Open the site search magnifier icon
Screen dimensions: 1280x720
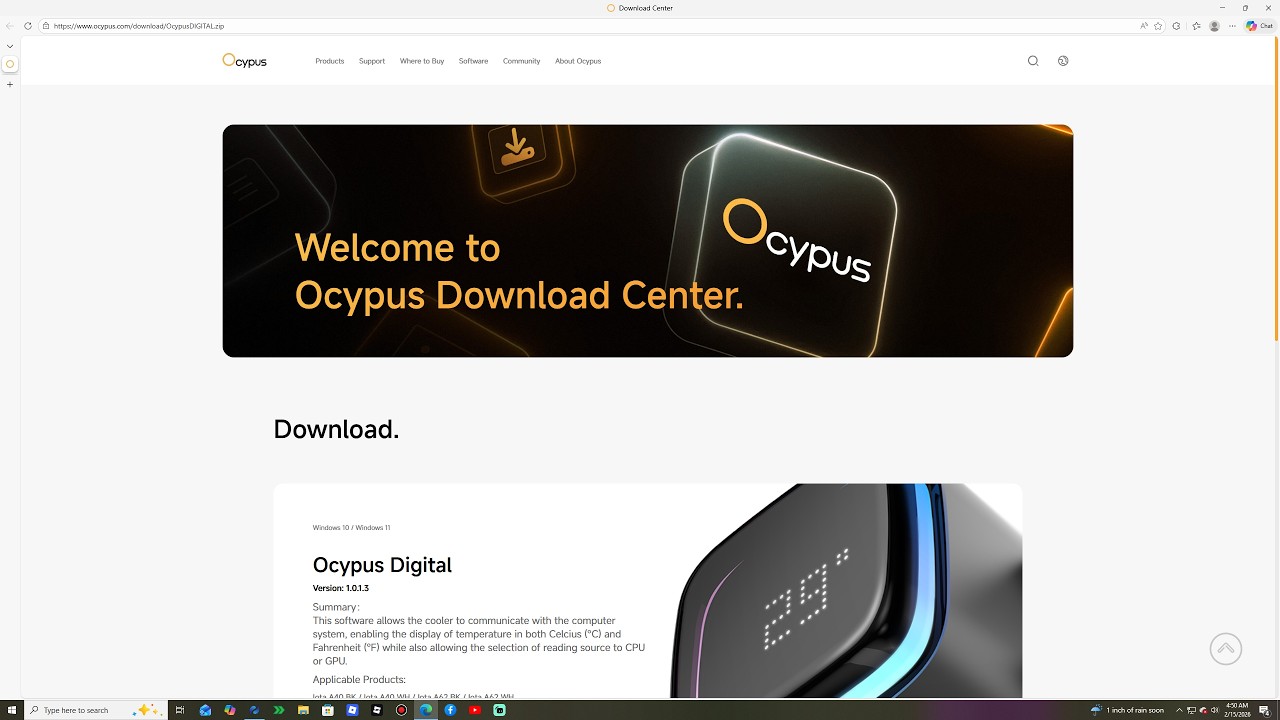pos(1033,61)
